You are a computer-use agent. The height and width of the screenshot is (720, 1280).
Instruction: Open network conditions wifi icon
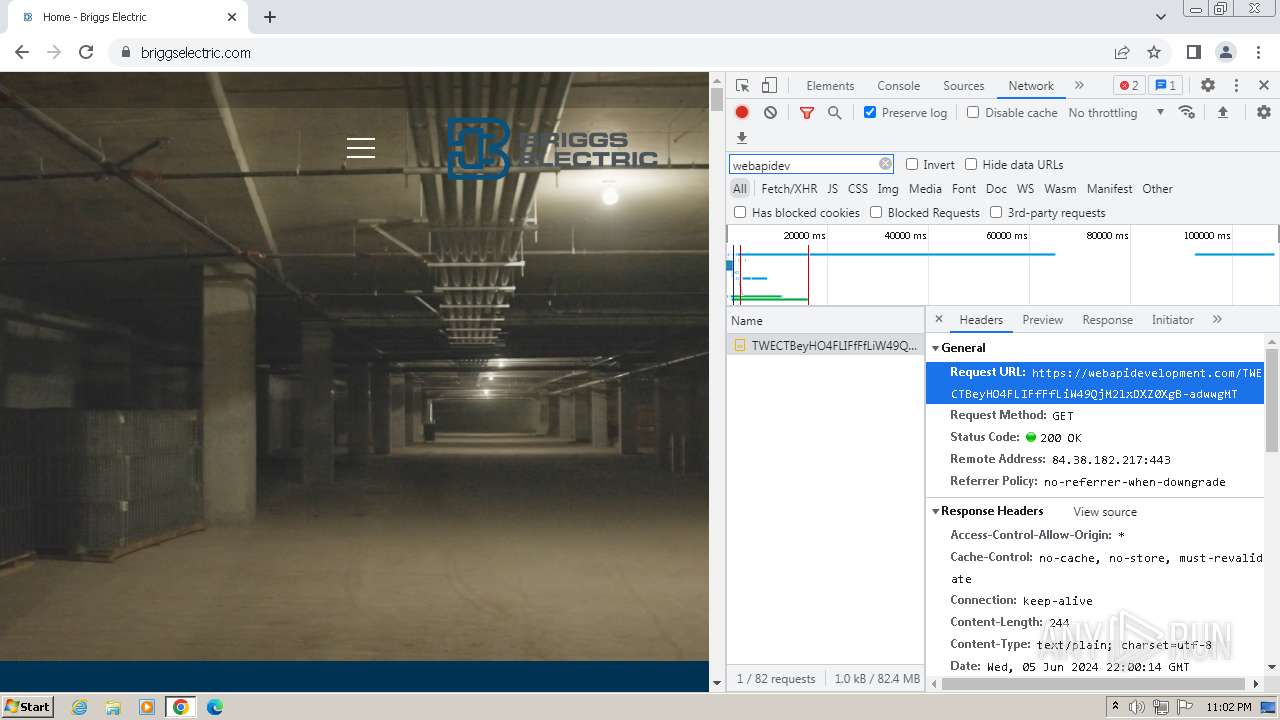click(1187, 112)
